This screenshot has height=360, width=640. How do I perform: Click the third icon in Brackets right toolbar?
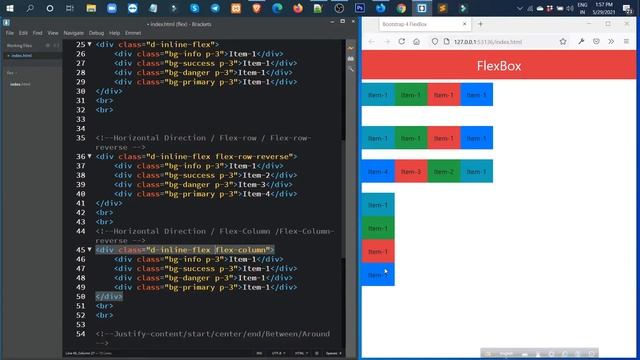(351, 69)
